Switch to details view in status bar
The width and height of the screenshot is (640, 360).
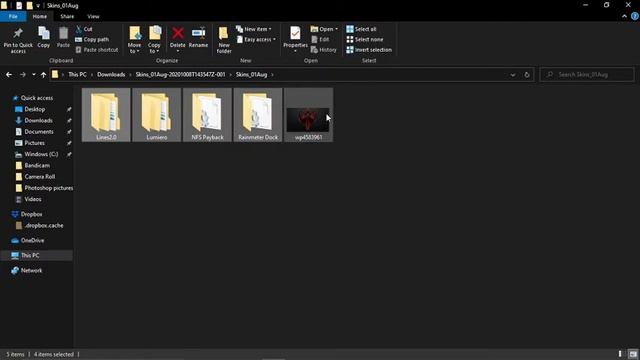pyautogui.click(x=620, y=354)
